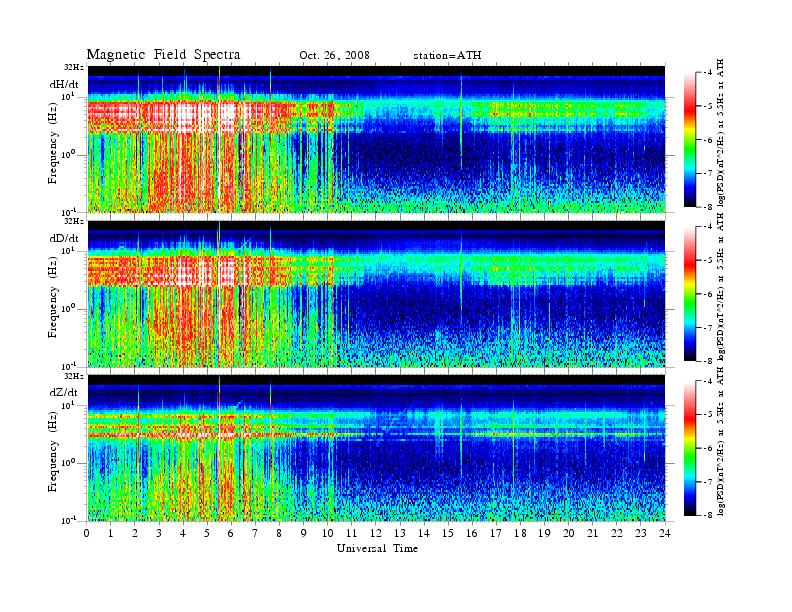Click the "32Hz" label above the dH/dt axis
Viewport: 792px width, 612px height.
(x=74, y=67)
